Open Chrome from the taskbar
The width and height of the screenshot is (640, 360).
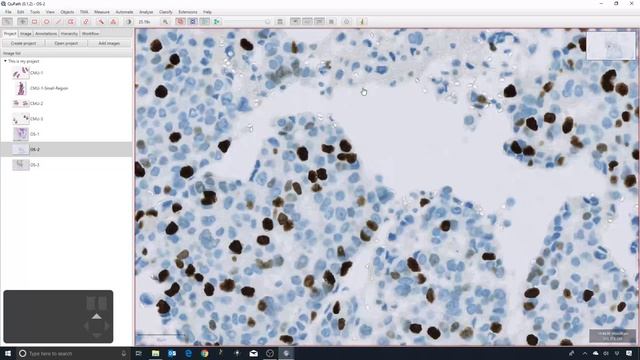[x=204, y=353]
